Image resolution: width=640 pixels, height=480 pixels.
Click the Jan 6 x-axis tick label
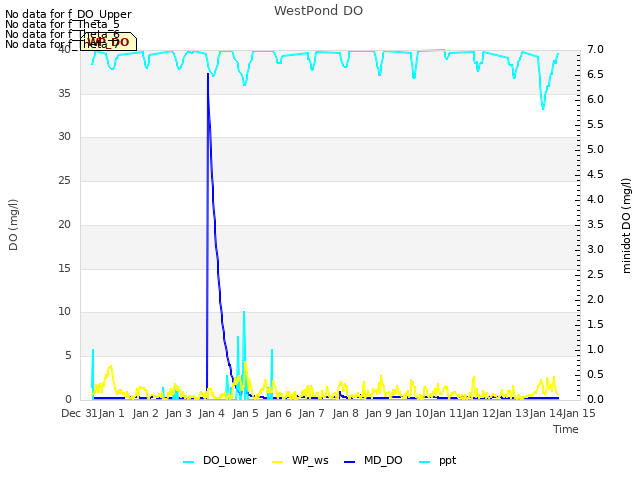278,413
